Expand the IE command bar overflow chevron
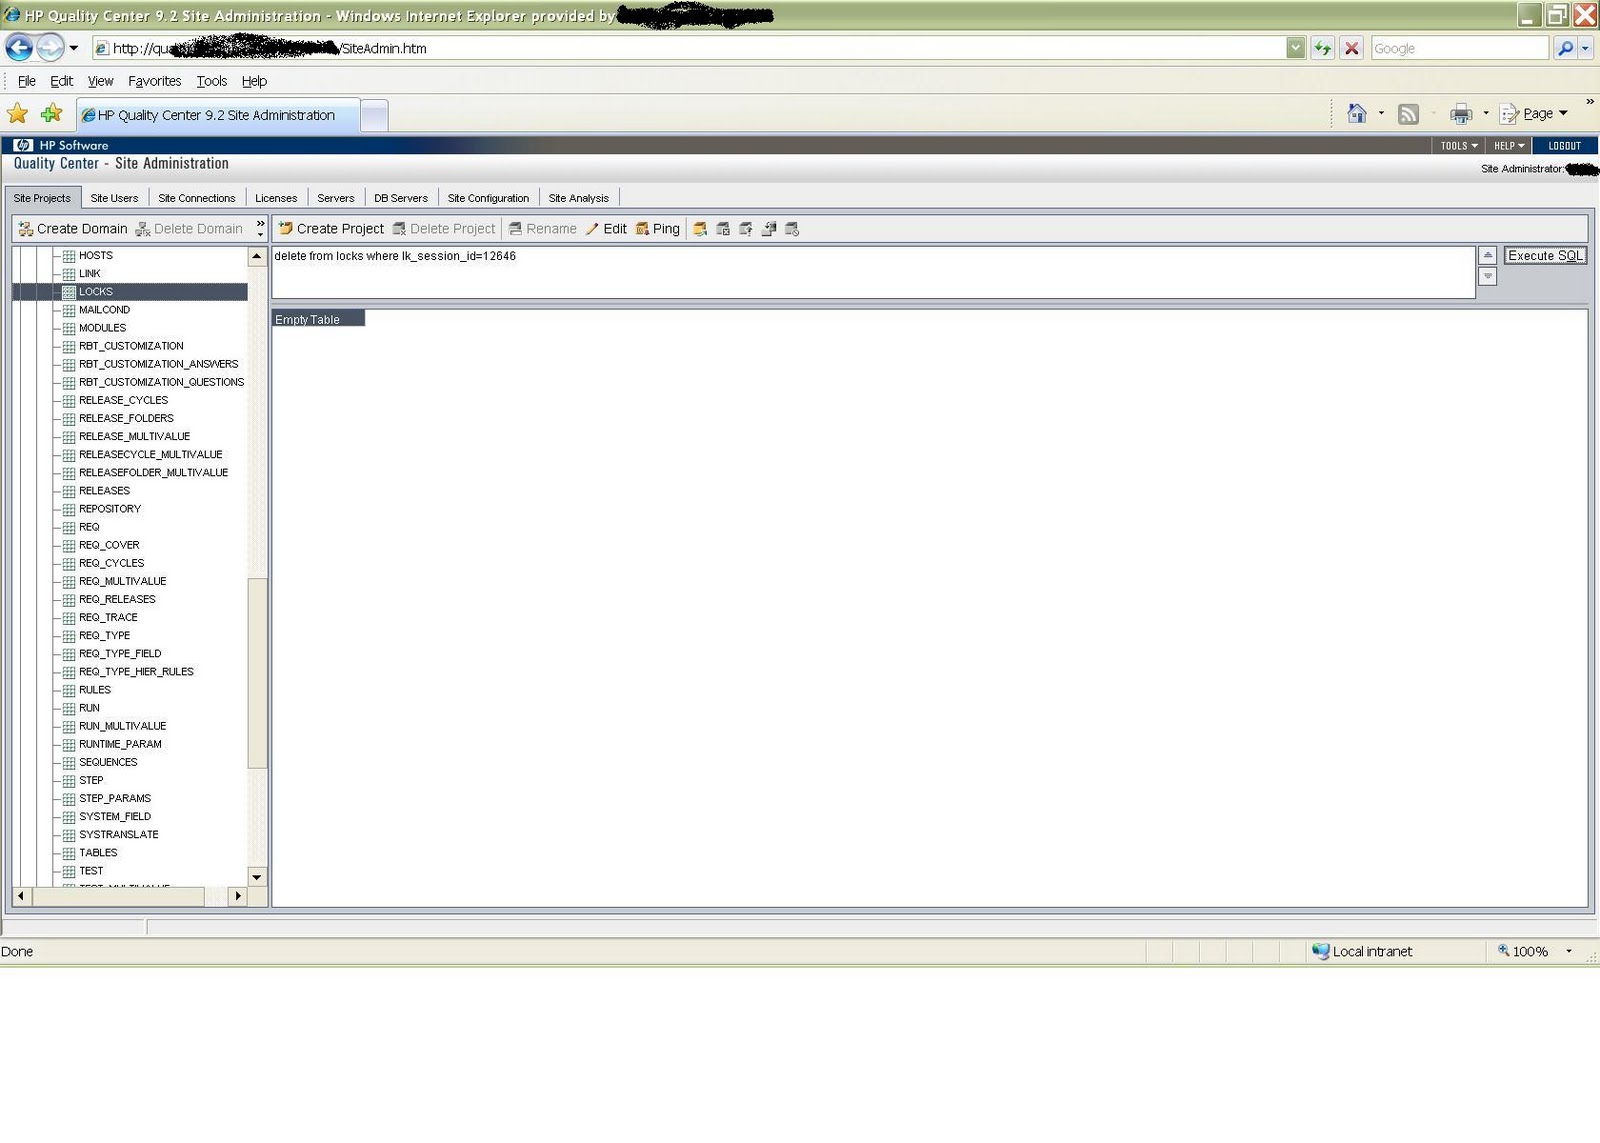The width and height of the screenshot is (1600, 1143). click(x=1590, y=102)
